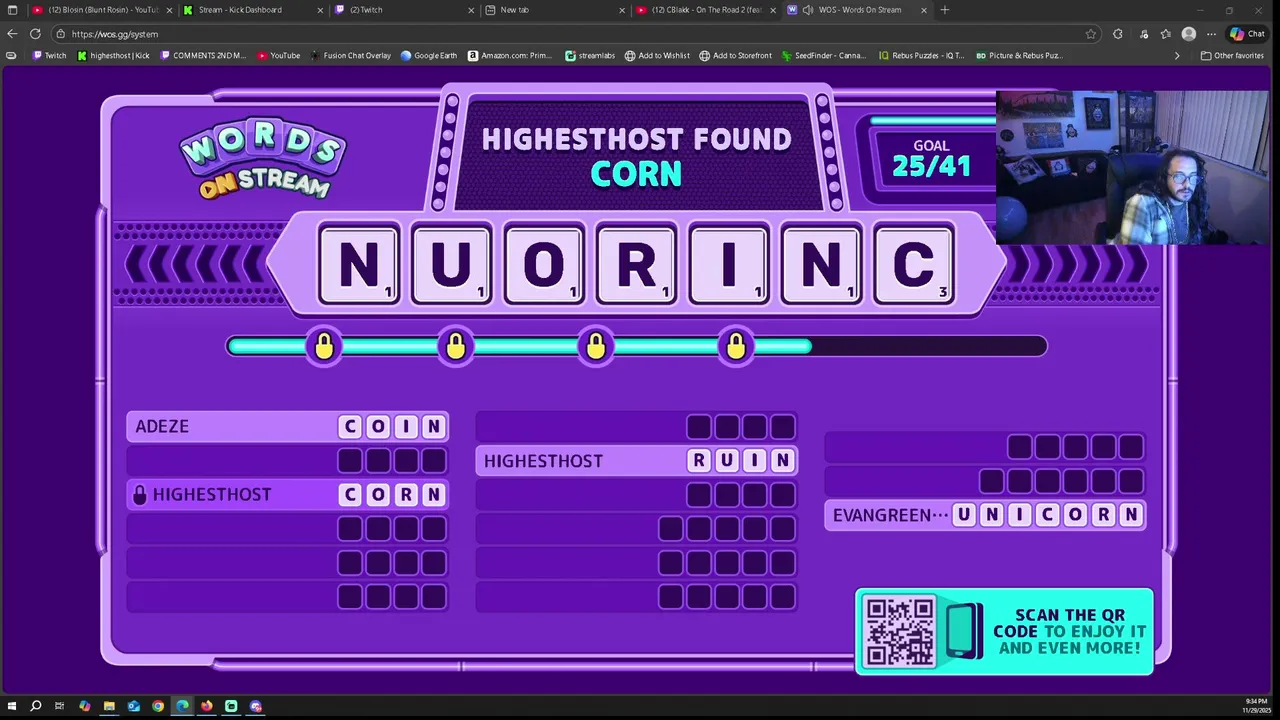Open the Amazon.com Prime bookmark

point(510,56)
